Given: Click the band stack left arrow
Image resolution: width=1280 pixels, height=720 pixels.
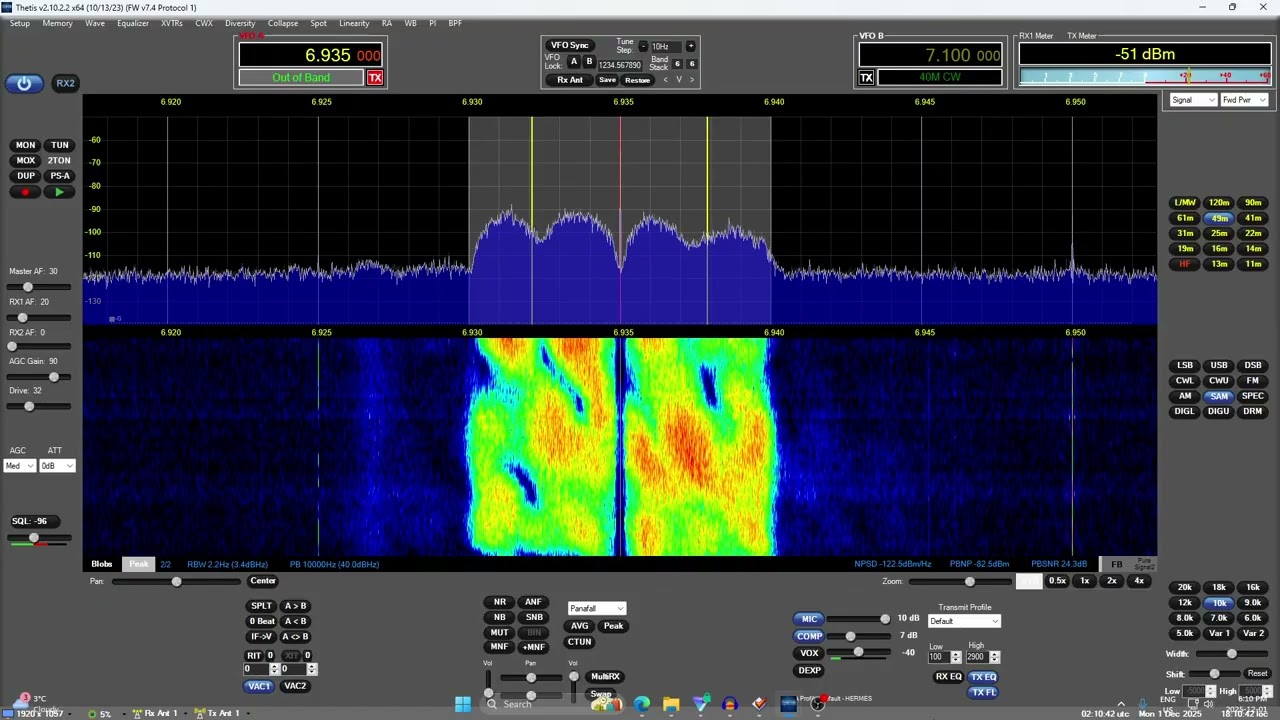Looking at the screenshot, I should point(667,80).
